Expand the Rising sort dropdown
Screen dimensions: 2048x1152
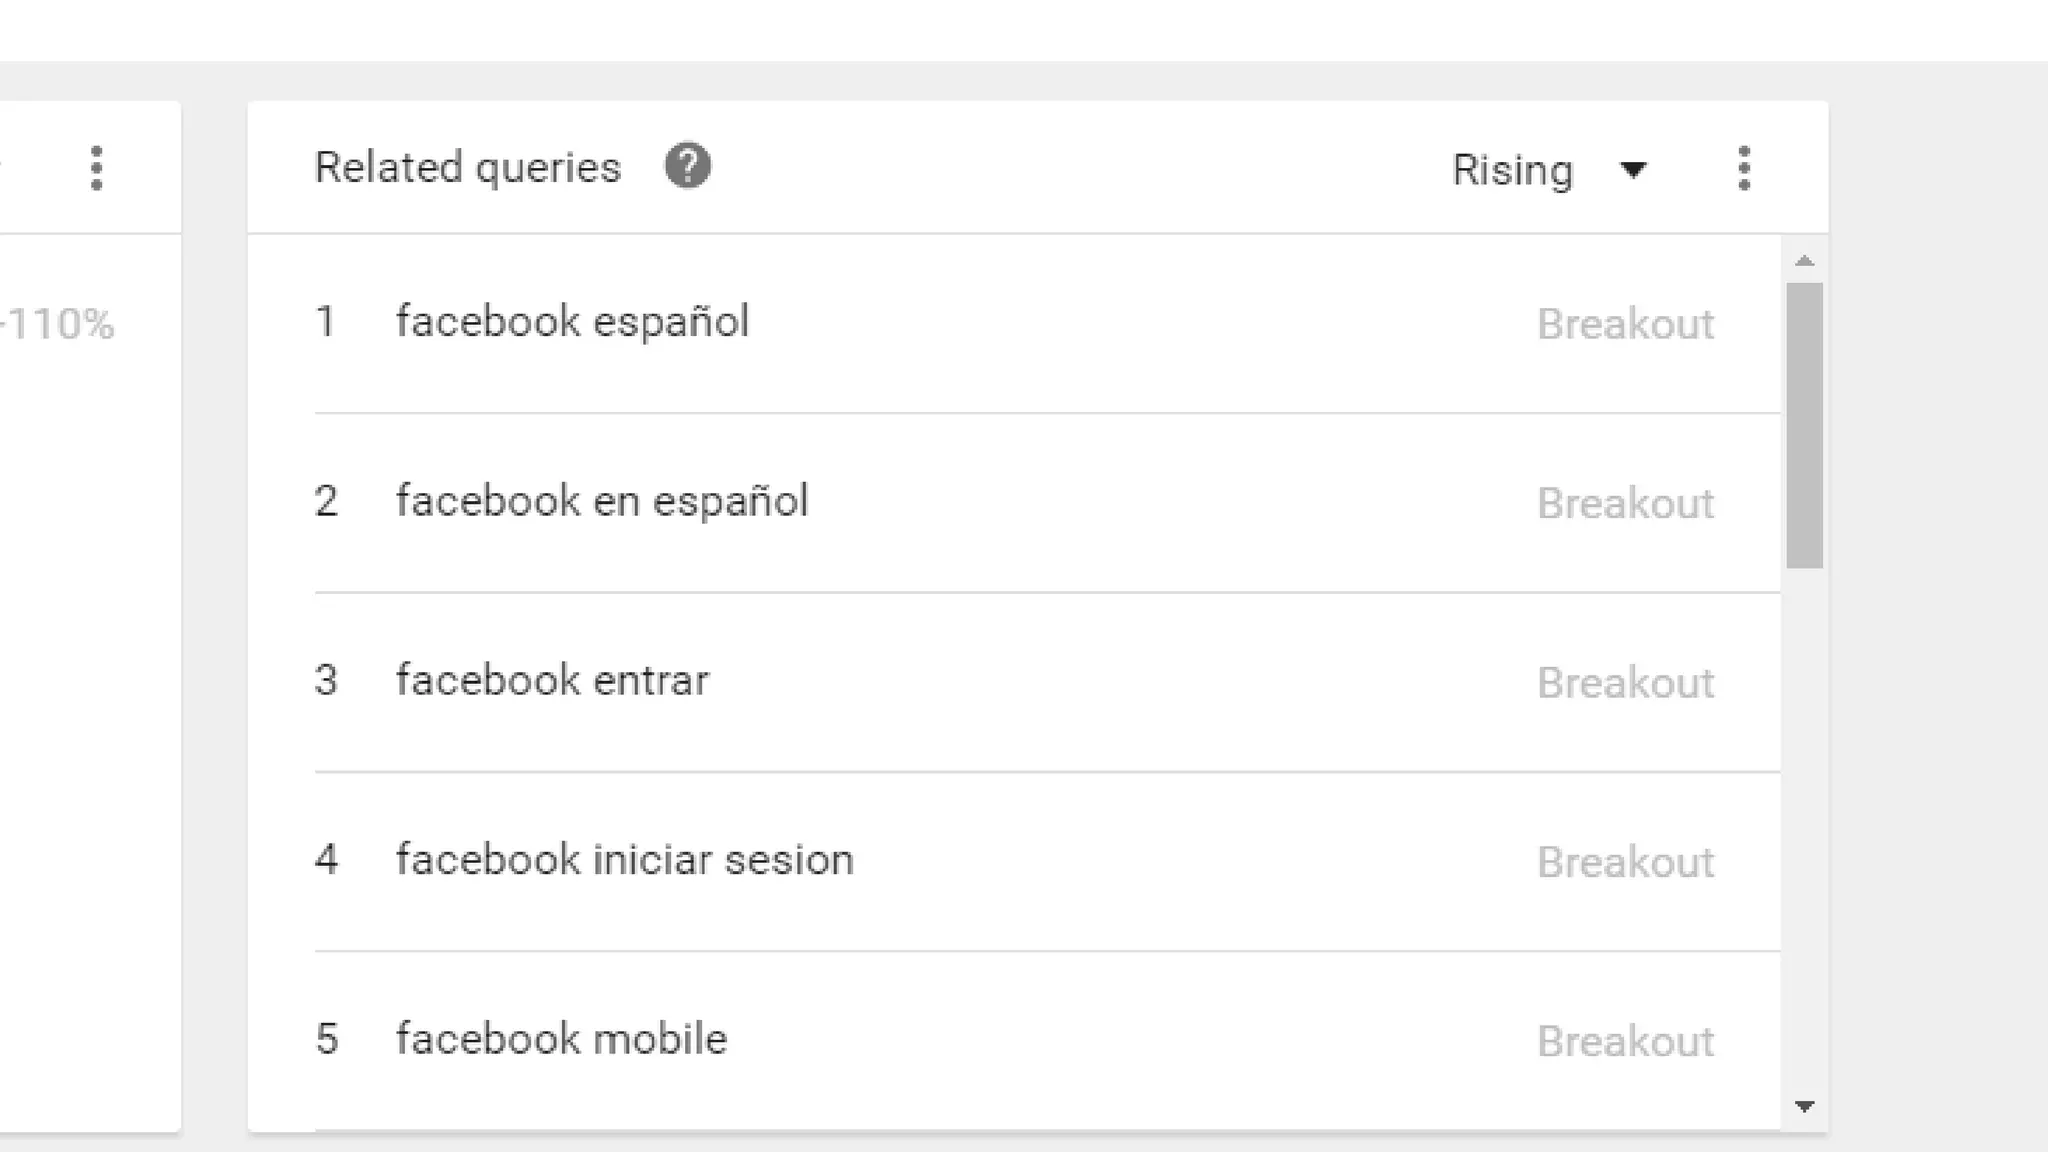pyautogui.click(x=1548, y=170)
